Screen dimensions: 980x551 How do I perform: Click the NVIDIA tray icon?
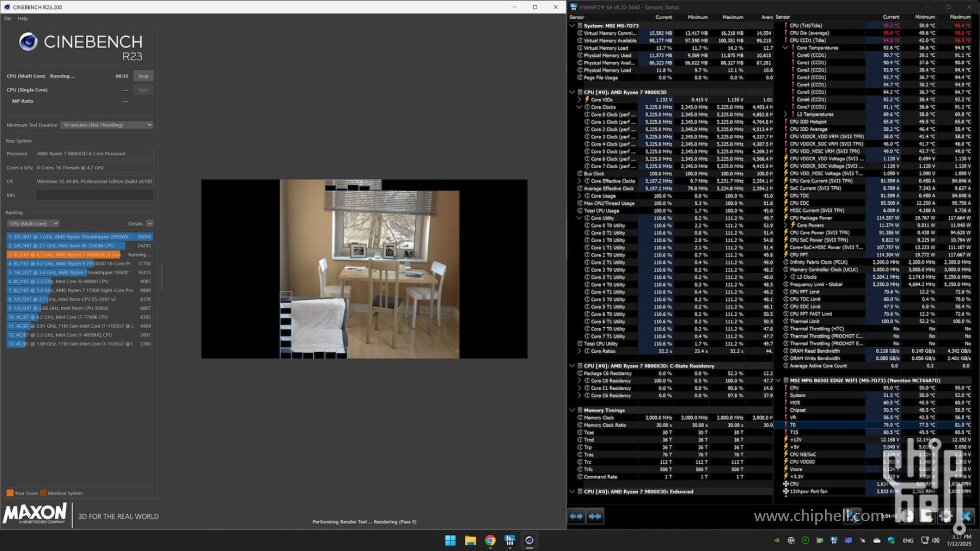pos(777,540)
